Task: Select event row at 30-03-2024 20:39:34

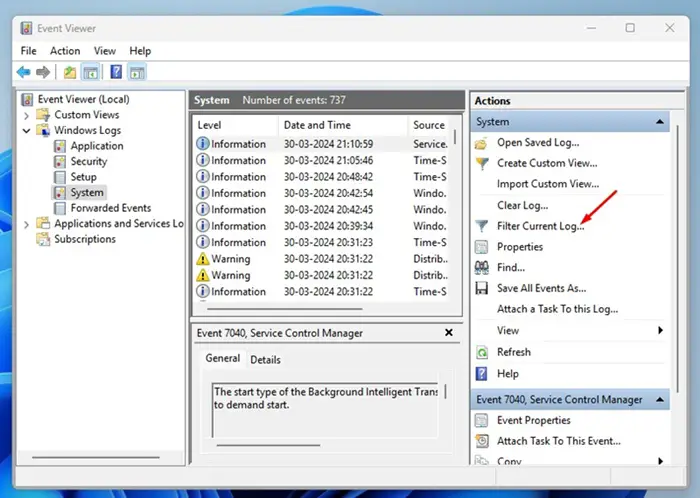Action: [321, 226]
